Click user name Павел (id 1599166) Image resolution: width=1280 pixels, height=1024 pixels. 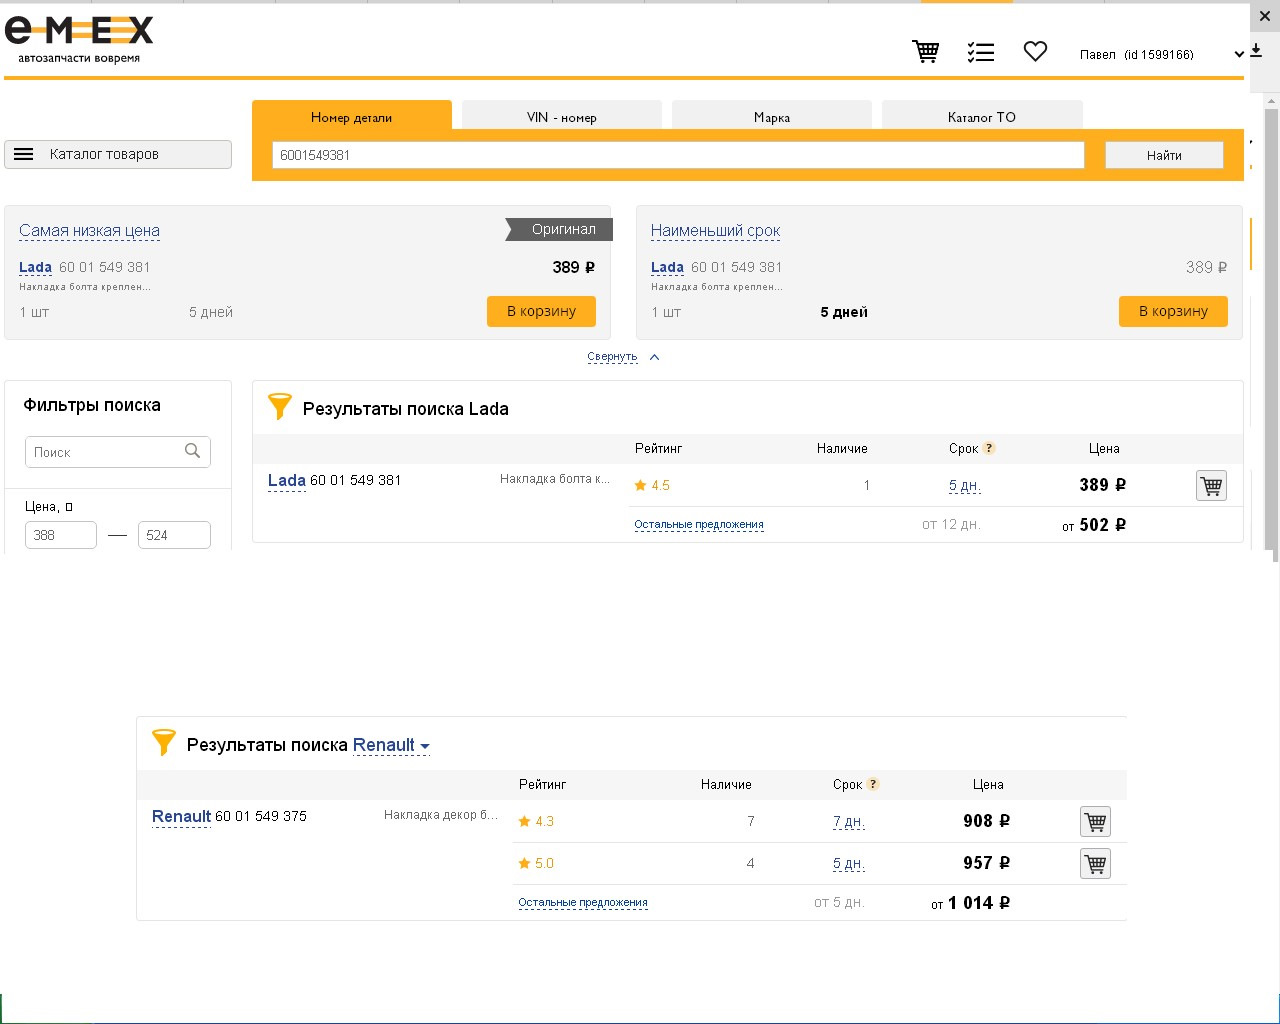coord(1136,54)
